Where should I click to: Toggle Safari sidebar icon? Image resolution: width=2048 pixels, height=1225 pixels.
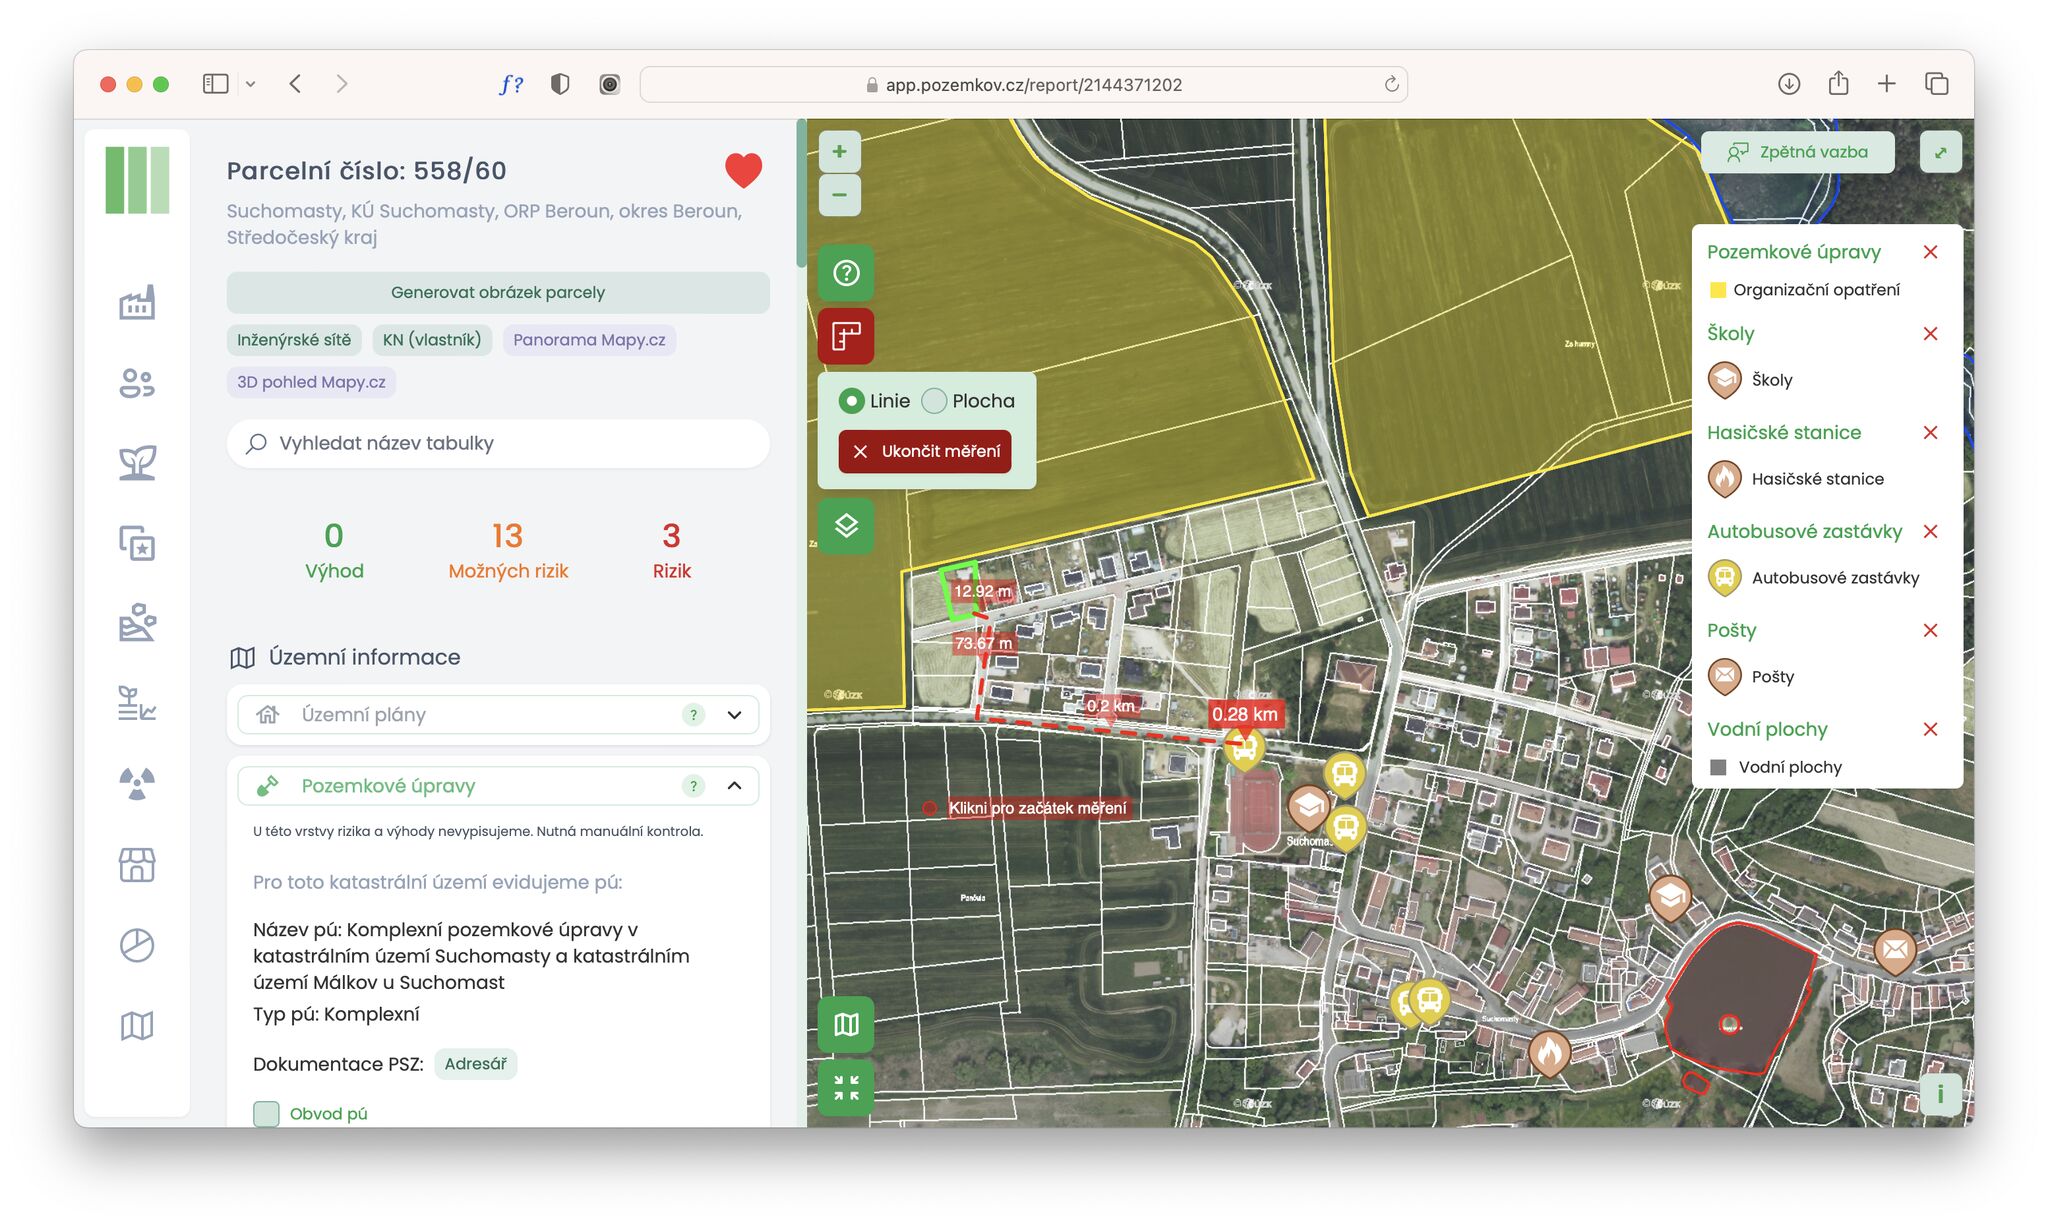pyautogui.click(x=215, y=84)
